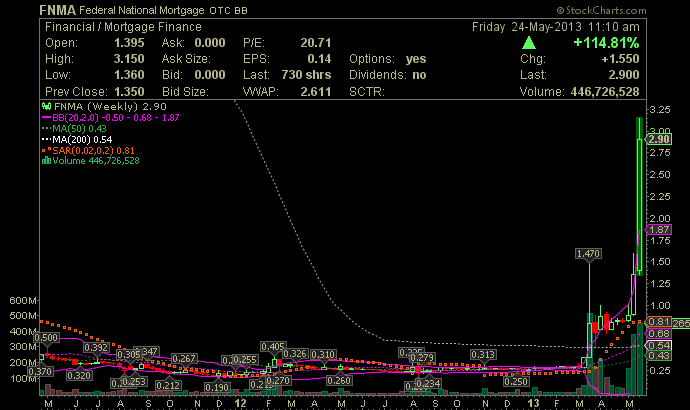Screen dimensions: 690x410
Task: Click the 12 year marker on time axis
Action: pyautogui.click(x=240, y=403)
